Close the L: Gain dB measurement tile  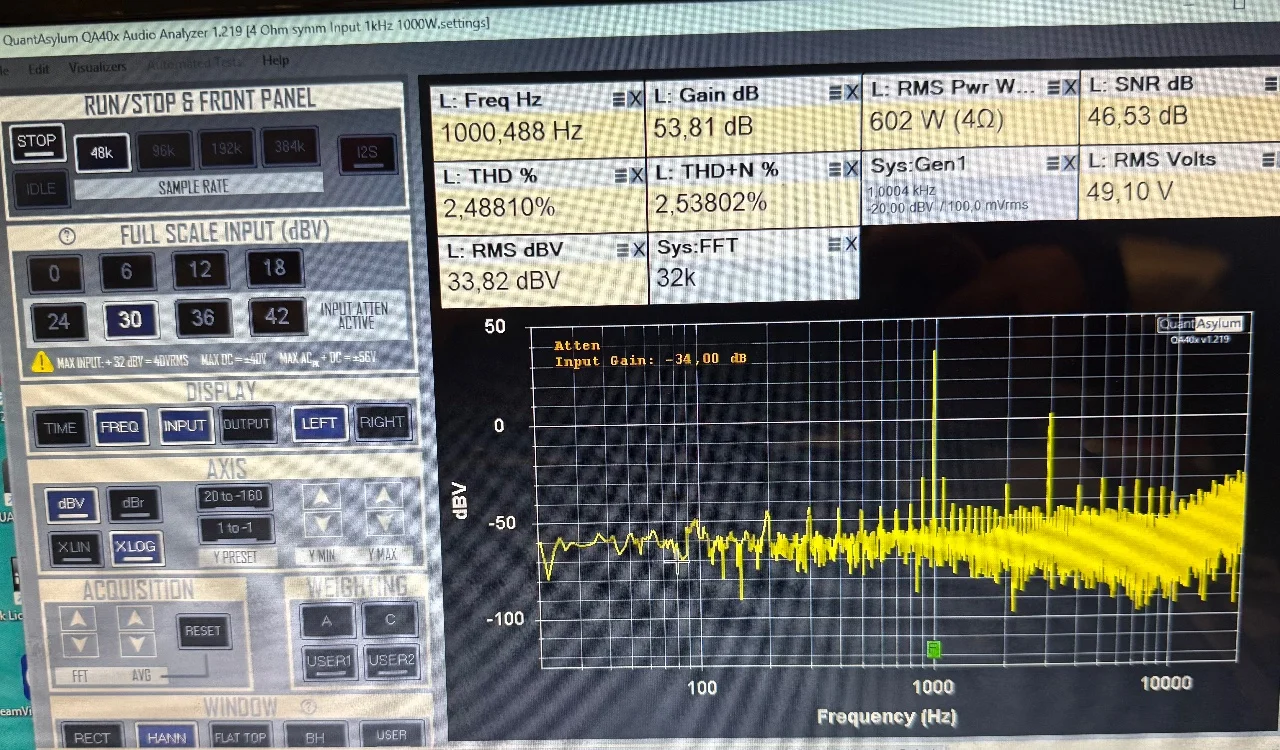[851, 92]
